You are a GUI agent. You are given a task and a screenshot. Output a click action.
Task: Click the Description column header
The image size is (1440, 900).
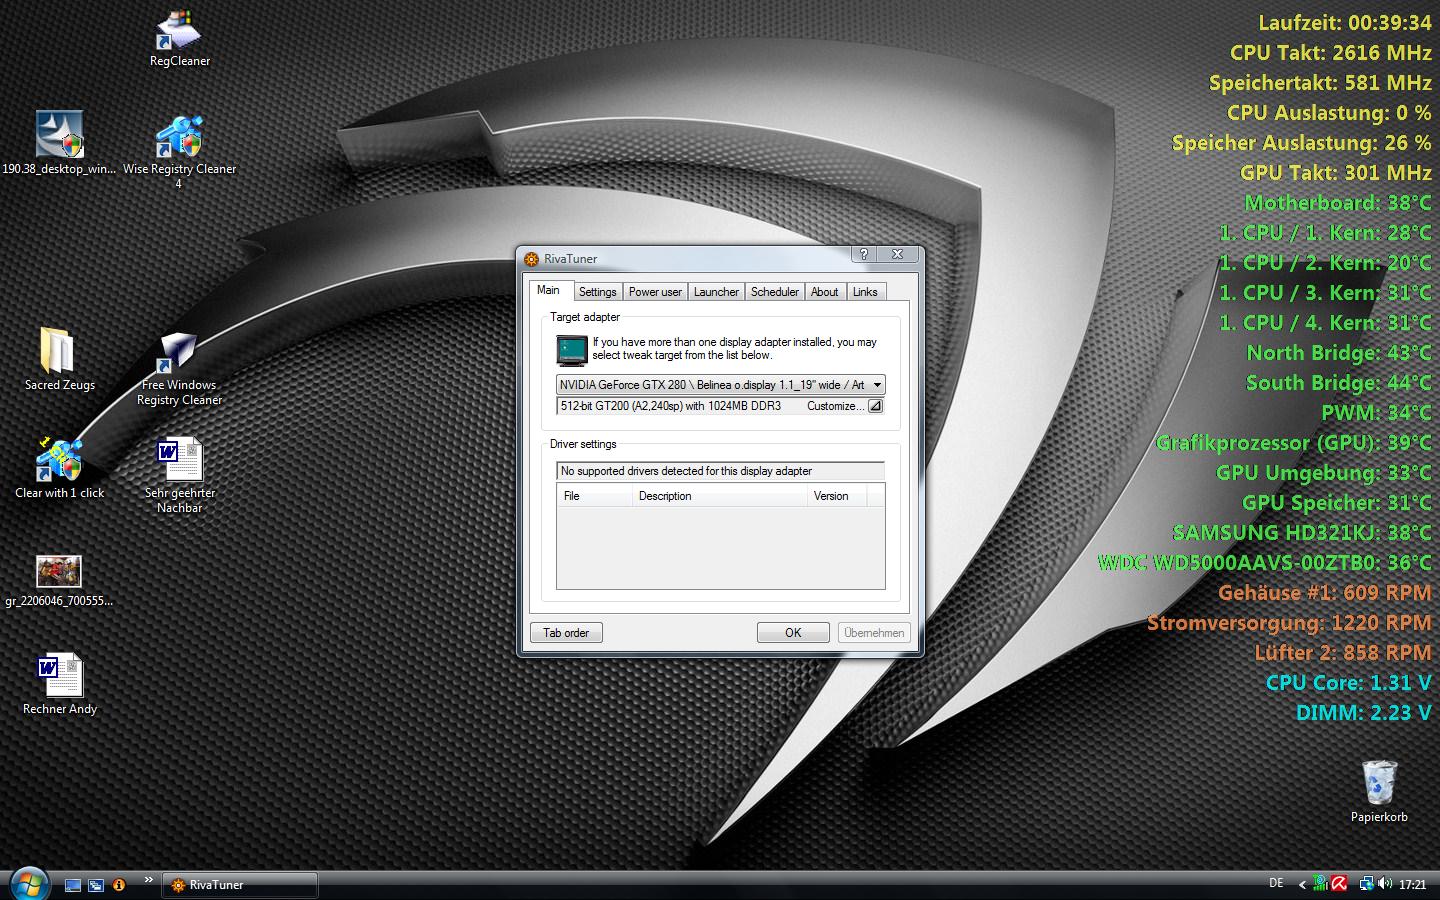click(720, 496)
